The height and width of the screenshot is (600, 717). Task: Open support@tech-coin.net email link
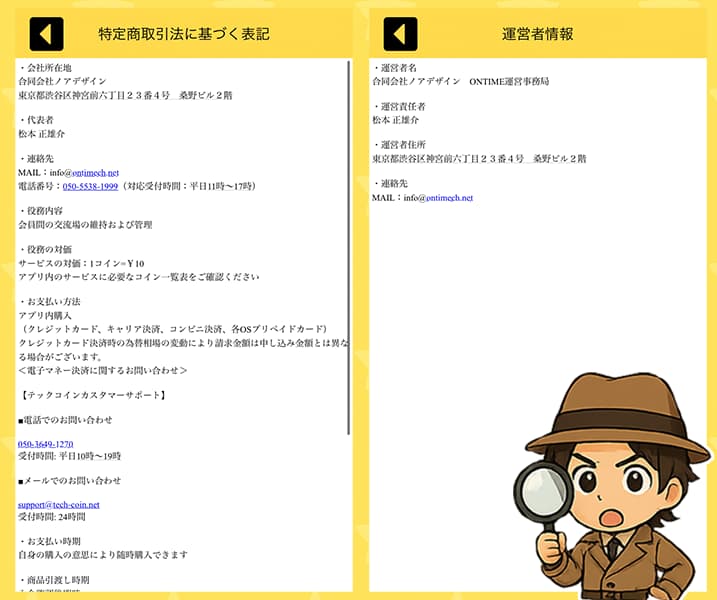[59, 504]
